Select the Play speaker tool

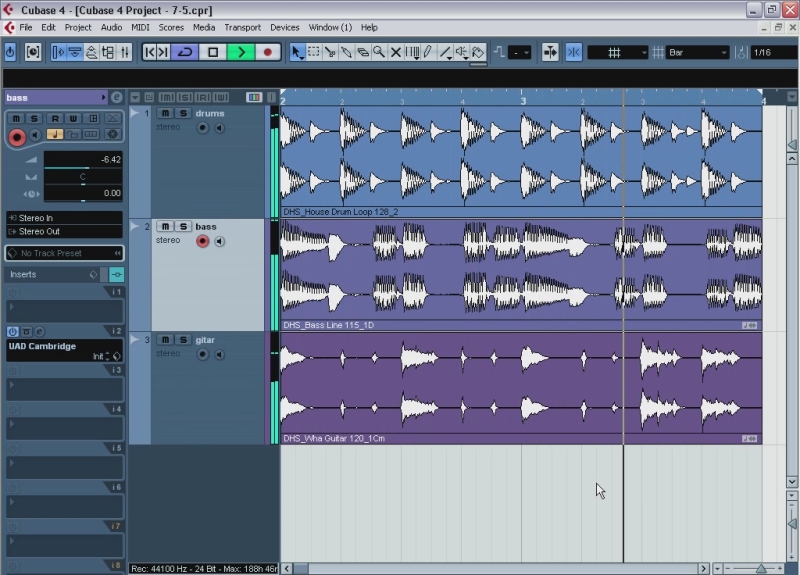461,52
